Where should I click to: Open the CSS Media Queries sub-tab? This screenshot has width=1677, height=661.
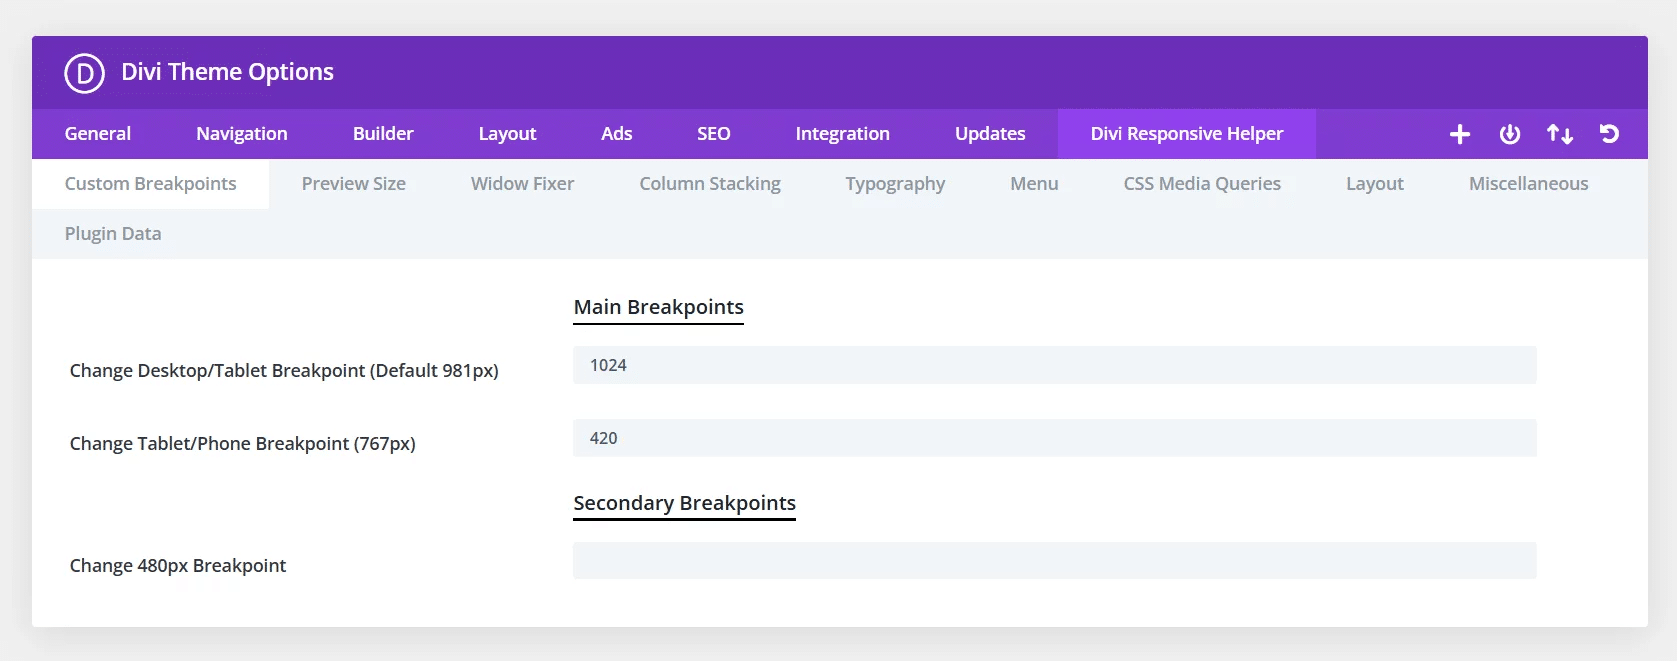pyautogui.click(x=1202, y=184)
